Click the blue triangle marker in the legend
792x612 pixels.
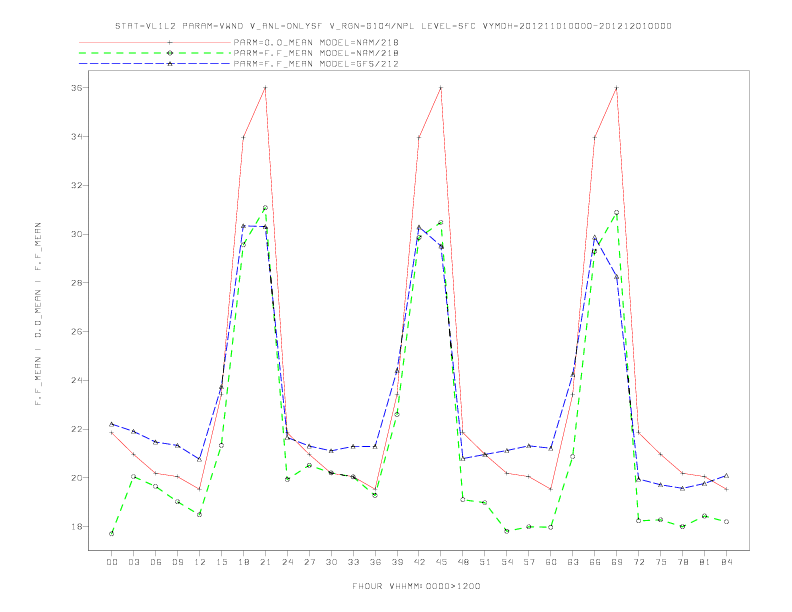170,64
